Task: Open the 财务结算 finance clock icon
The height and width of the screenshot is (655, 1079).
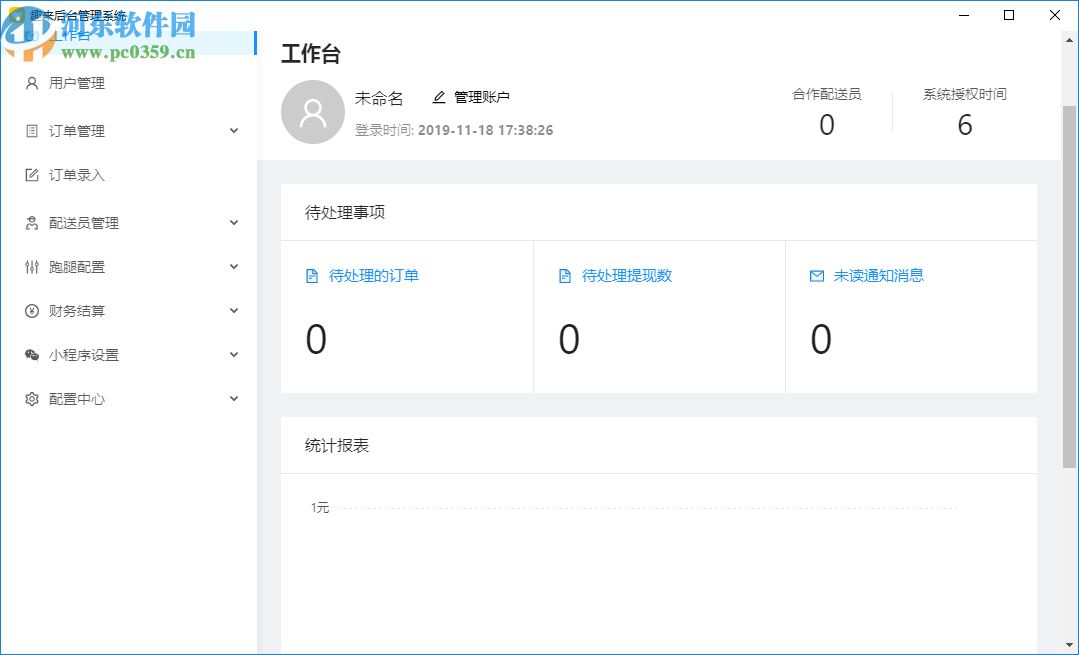Action: tap(30, 310)
